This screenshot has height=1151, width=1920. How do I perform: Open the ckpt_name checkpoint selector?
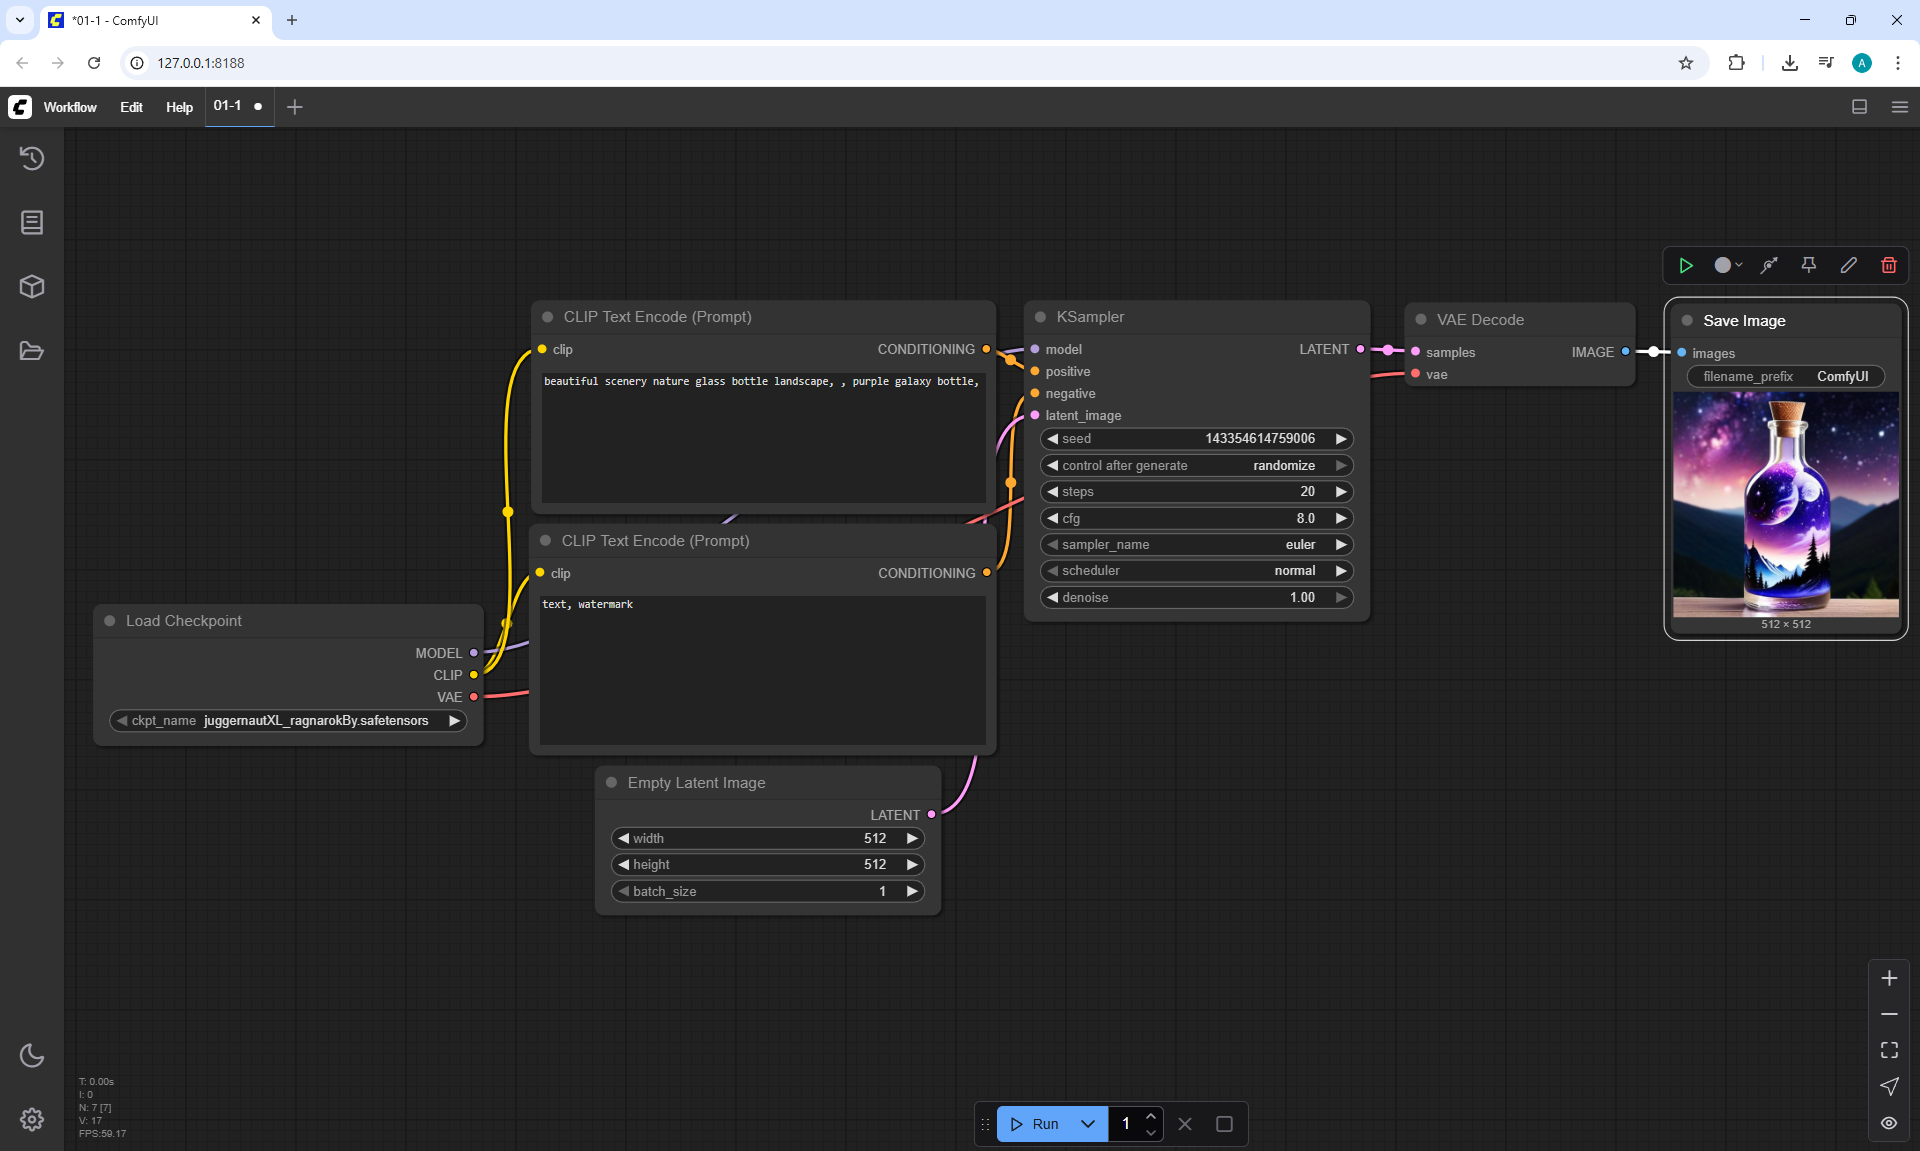[288, 720]
